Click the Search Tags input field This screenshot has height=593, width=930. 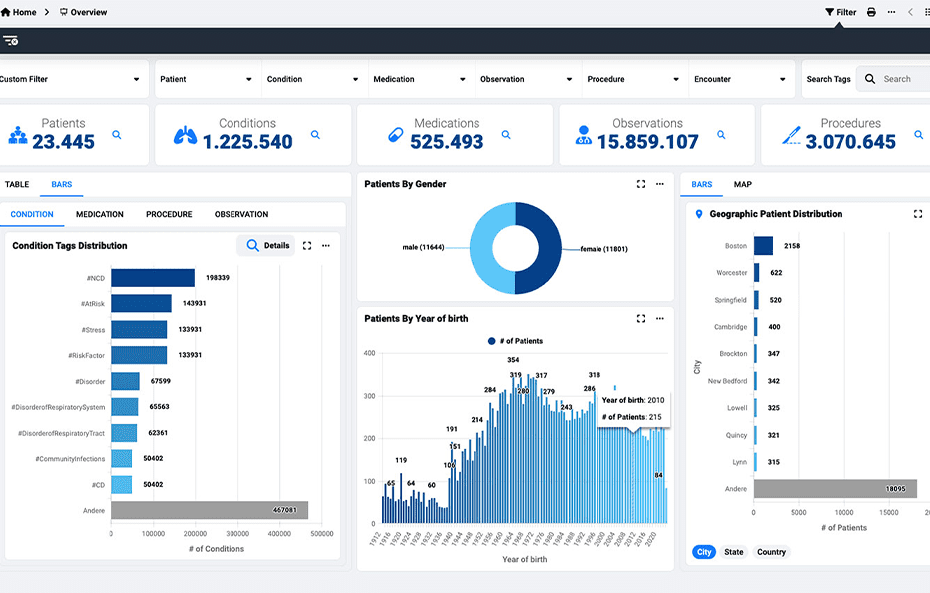coord(900,79)
